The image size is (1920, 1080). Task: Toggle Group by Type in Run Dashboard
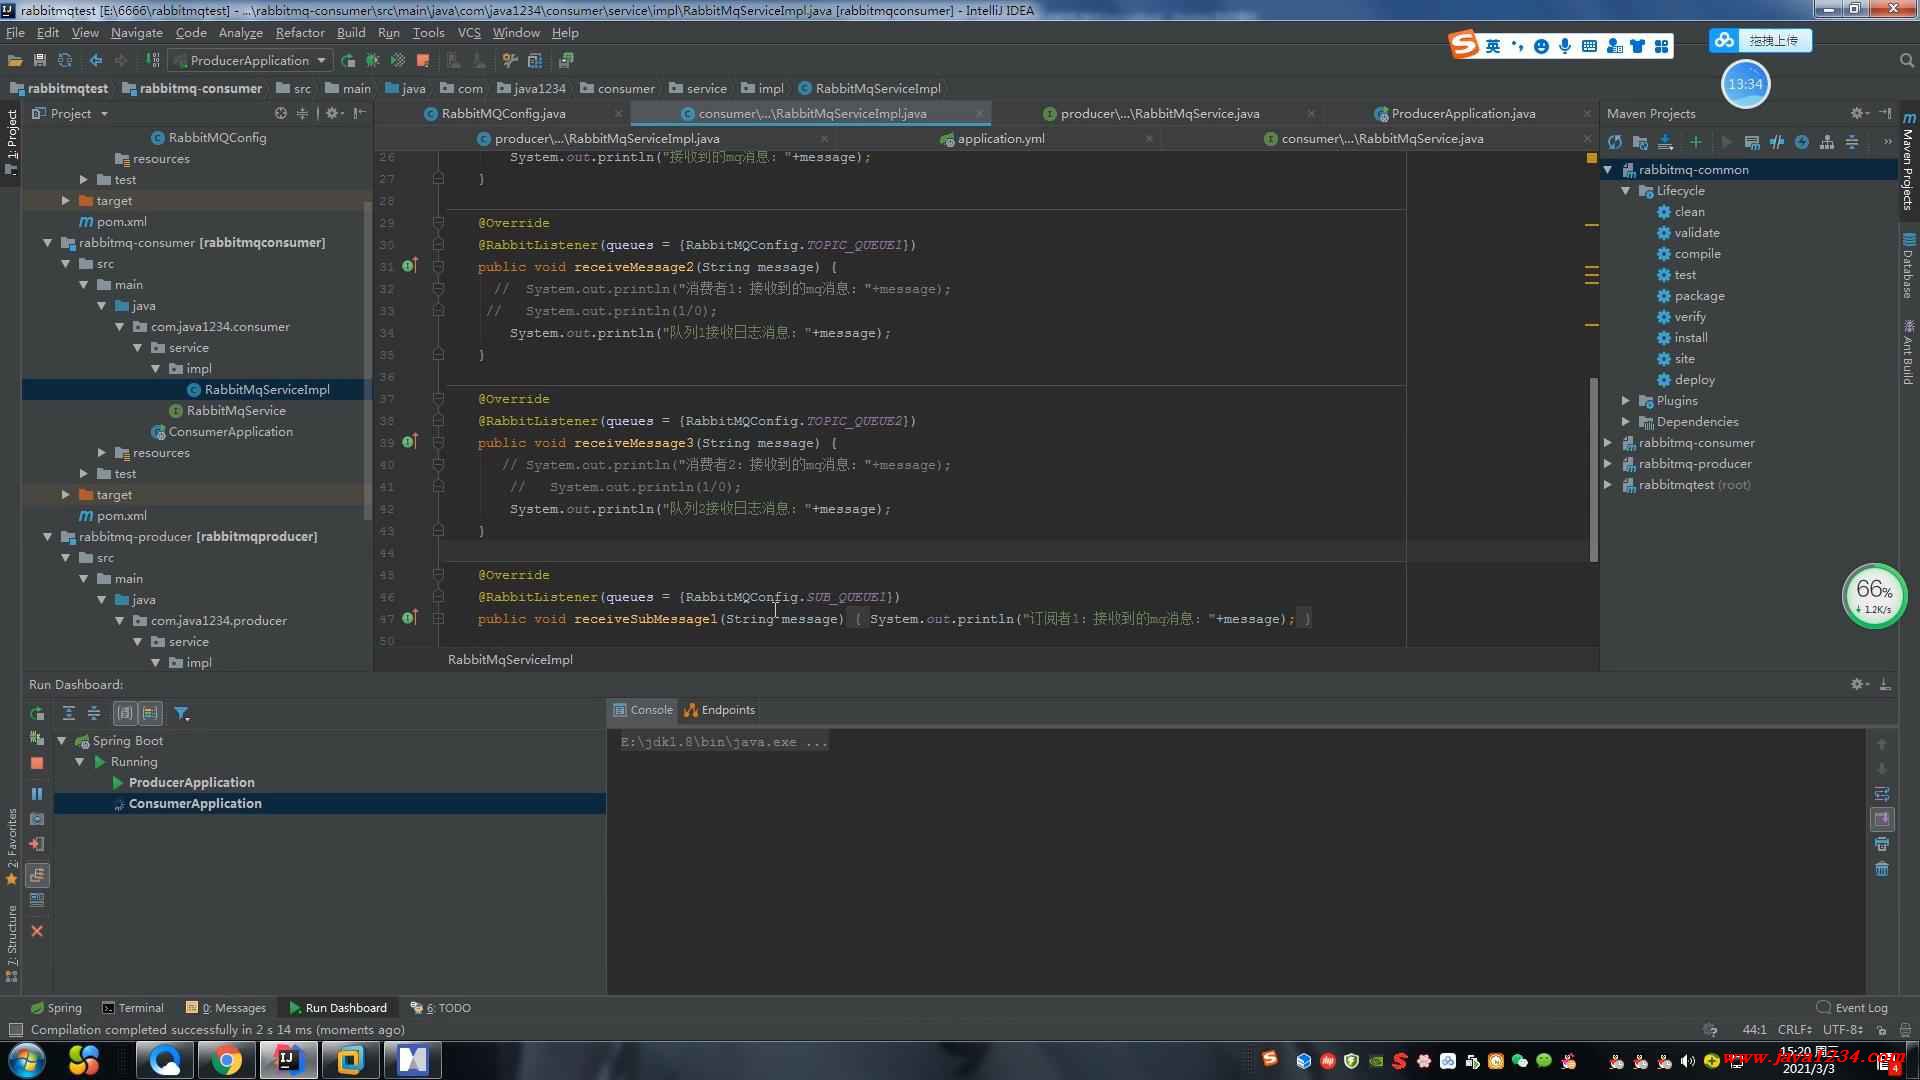(x=125, y=713)
